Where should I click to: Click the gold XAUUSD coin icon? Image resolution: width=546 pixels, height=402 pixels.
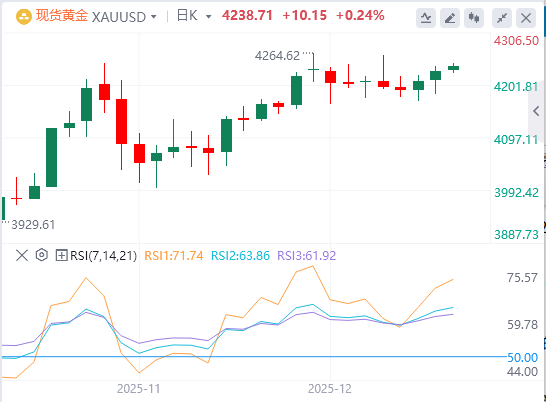24,16
